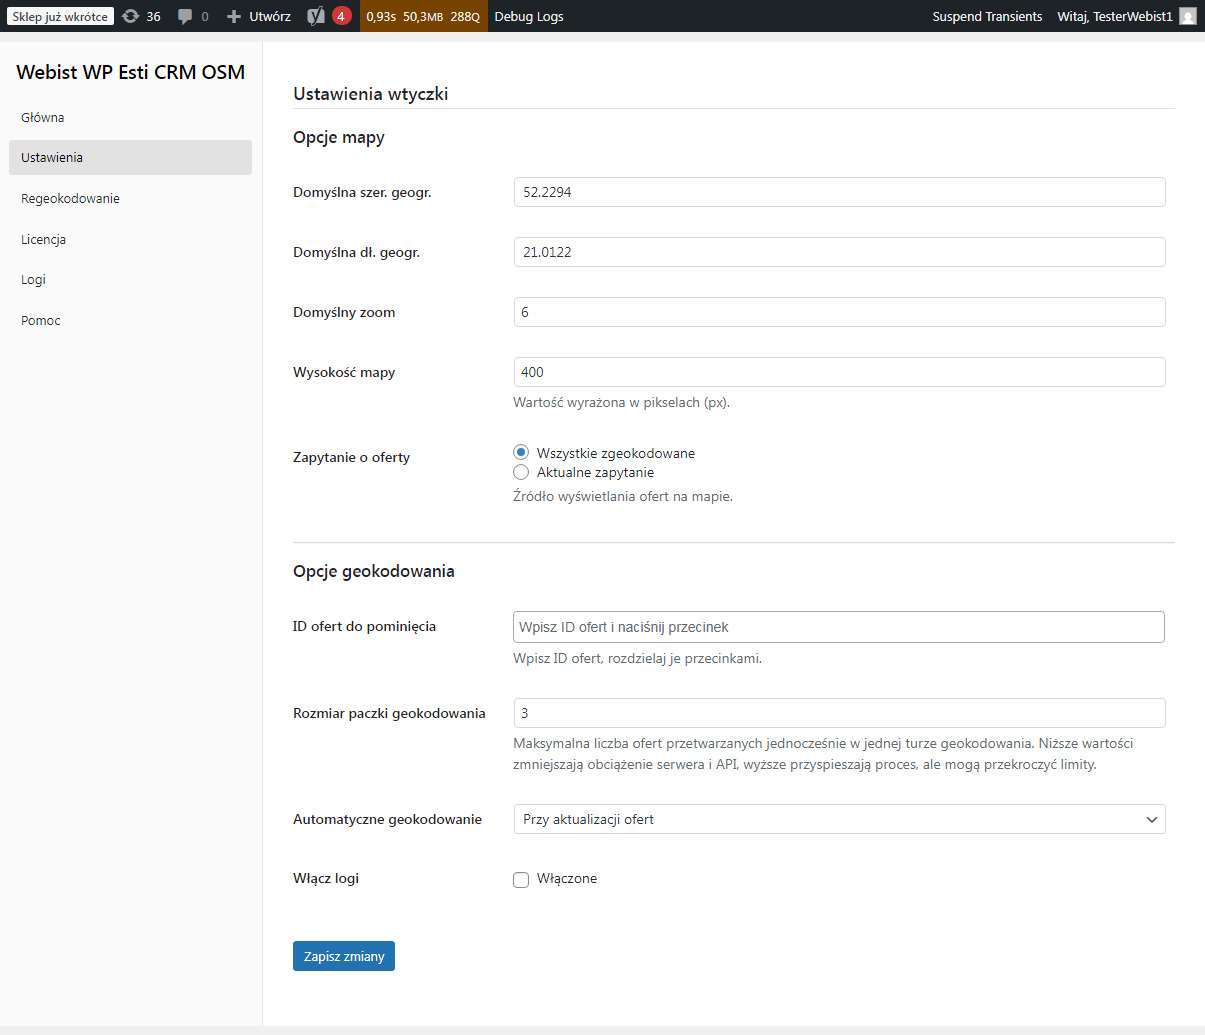Click the Sklep już wkrótce badge
Viewport: 1205px width, 1035px height.
pos(60,16)
